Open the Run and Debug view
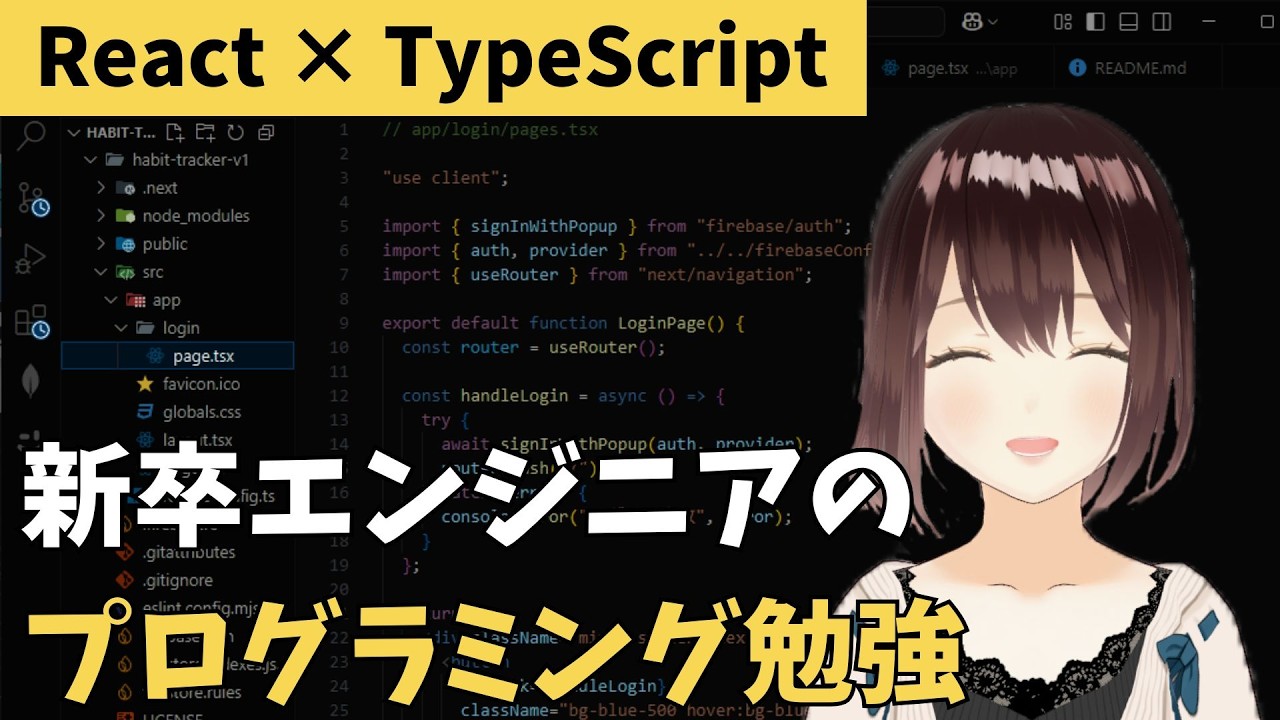The height and width of the screenshot is (720, 1280). point(31,260)
